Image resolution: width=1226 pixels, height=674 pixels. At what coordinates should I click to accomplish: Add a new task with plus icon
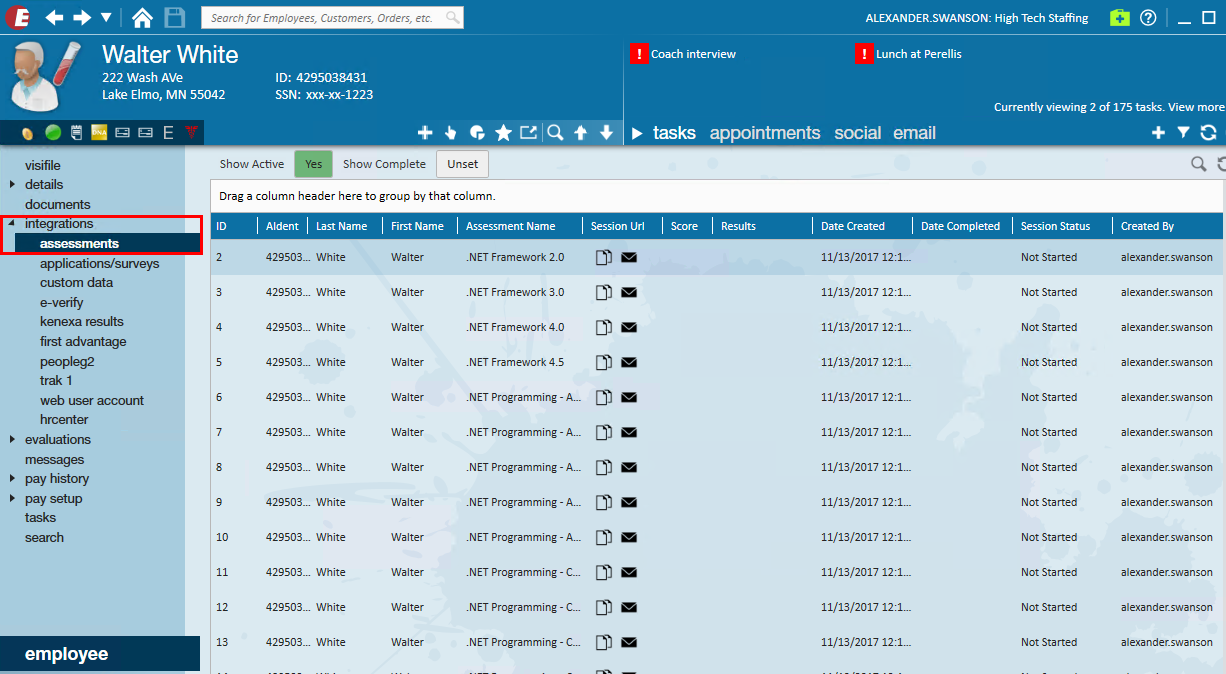(x=1158, y=132)
